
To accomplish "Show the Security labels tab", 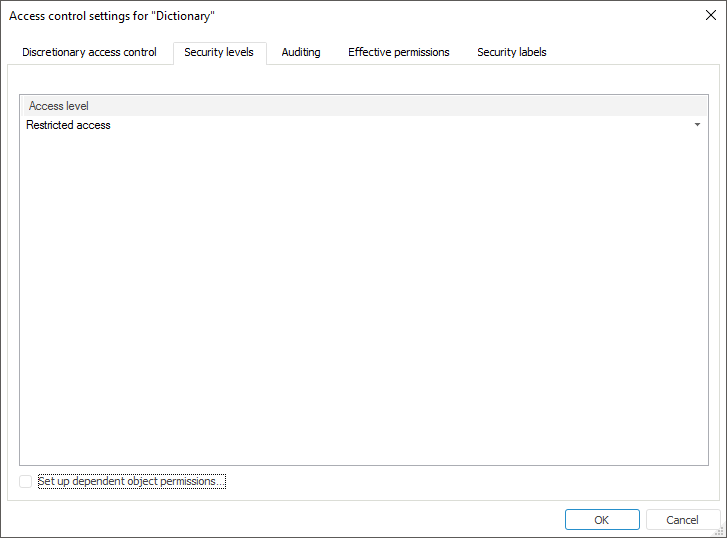I will pos(511,52).
